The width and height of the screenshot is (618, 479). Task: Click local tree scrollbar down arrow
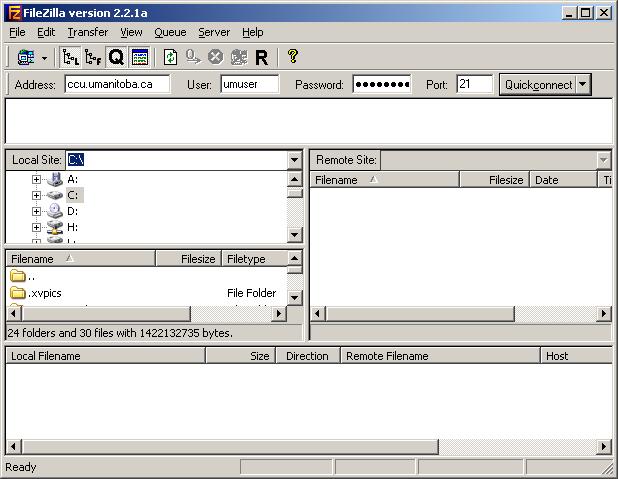tap(294, 235)
